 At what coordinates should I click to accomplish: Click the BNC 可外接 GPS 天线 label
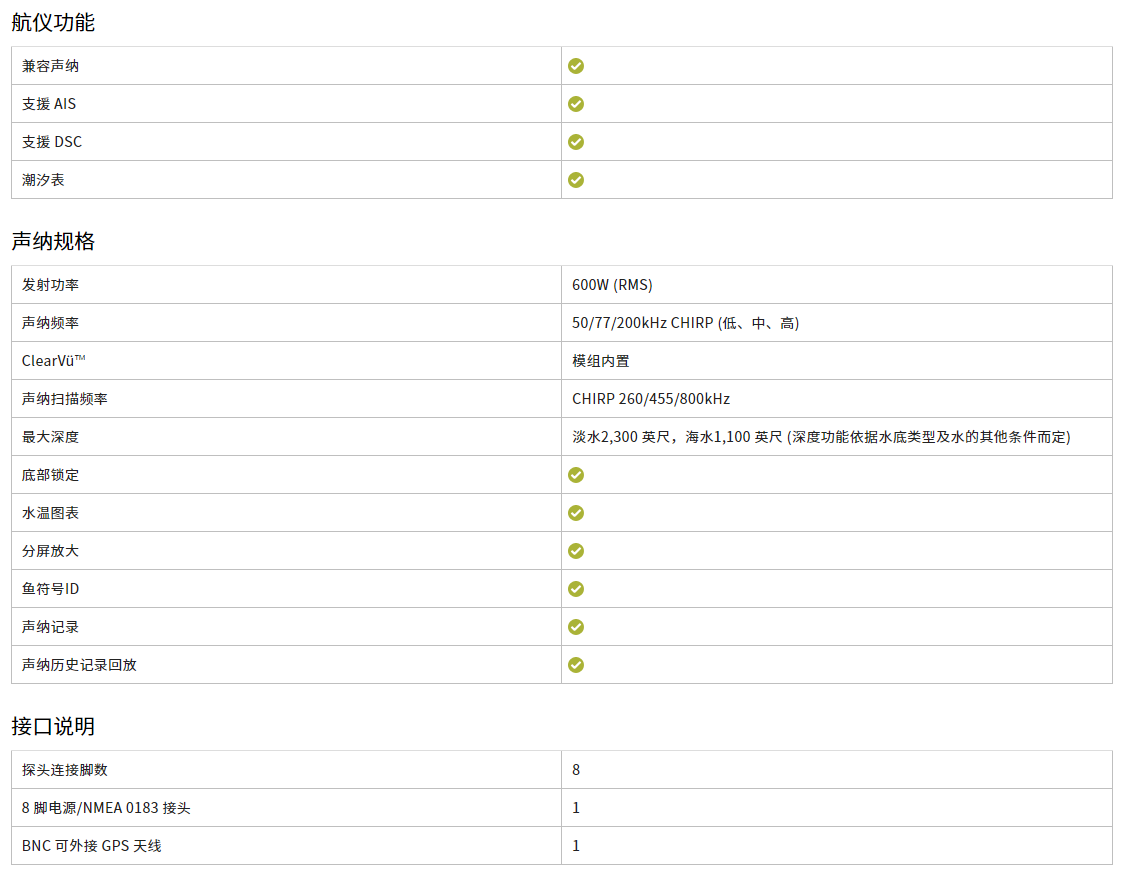click(91, 846)
